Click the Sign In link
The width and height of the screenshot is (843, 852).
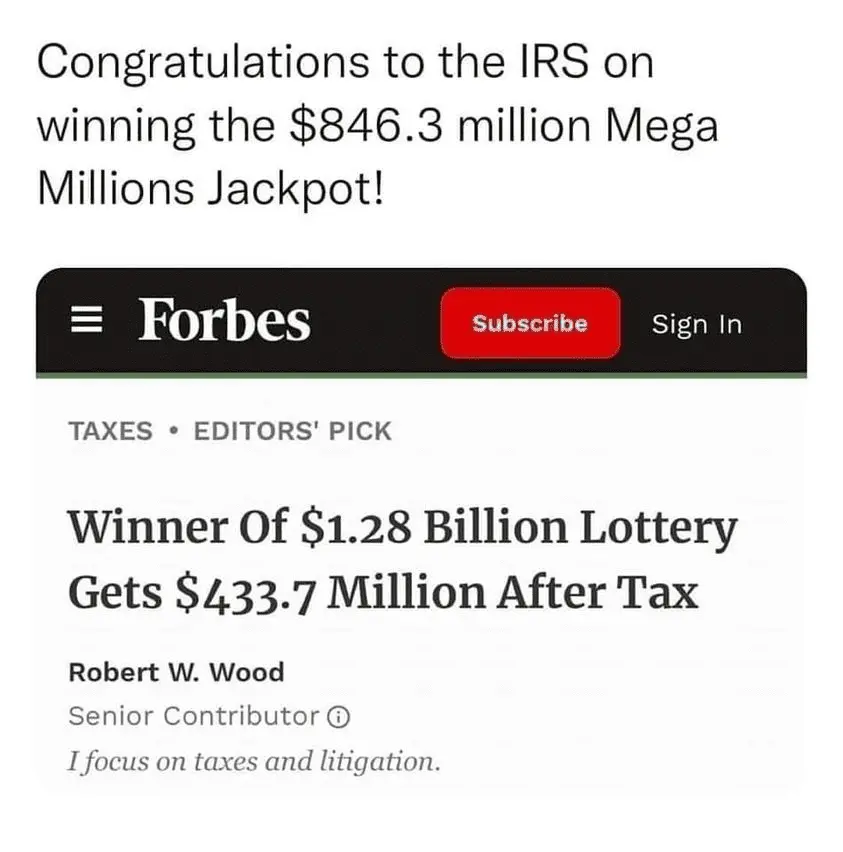coord(696,324)
